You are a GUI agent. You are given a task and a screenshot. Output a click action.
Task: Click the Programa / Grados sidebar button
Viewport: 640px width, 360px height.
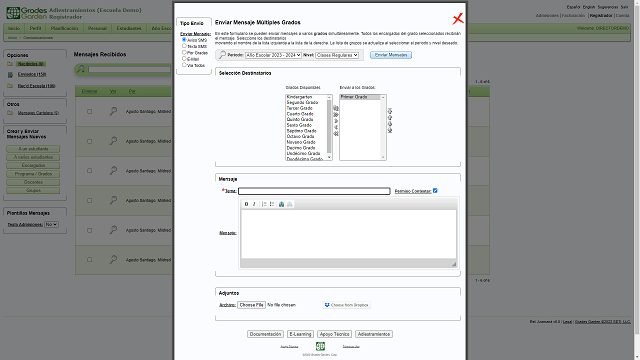click(33, 174)
